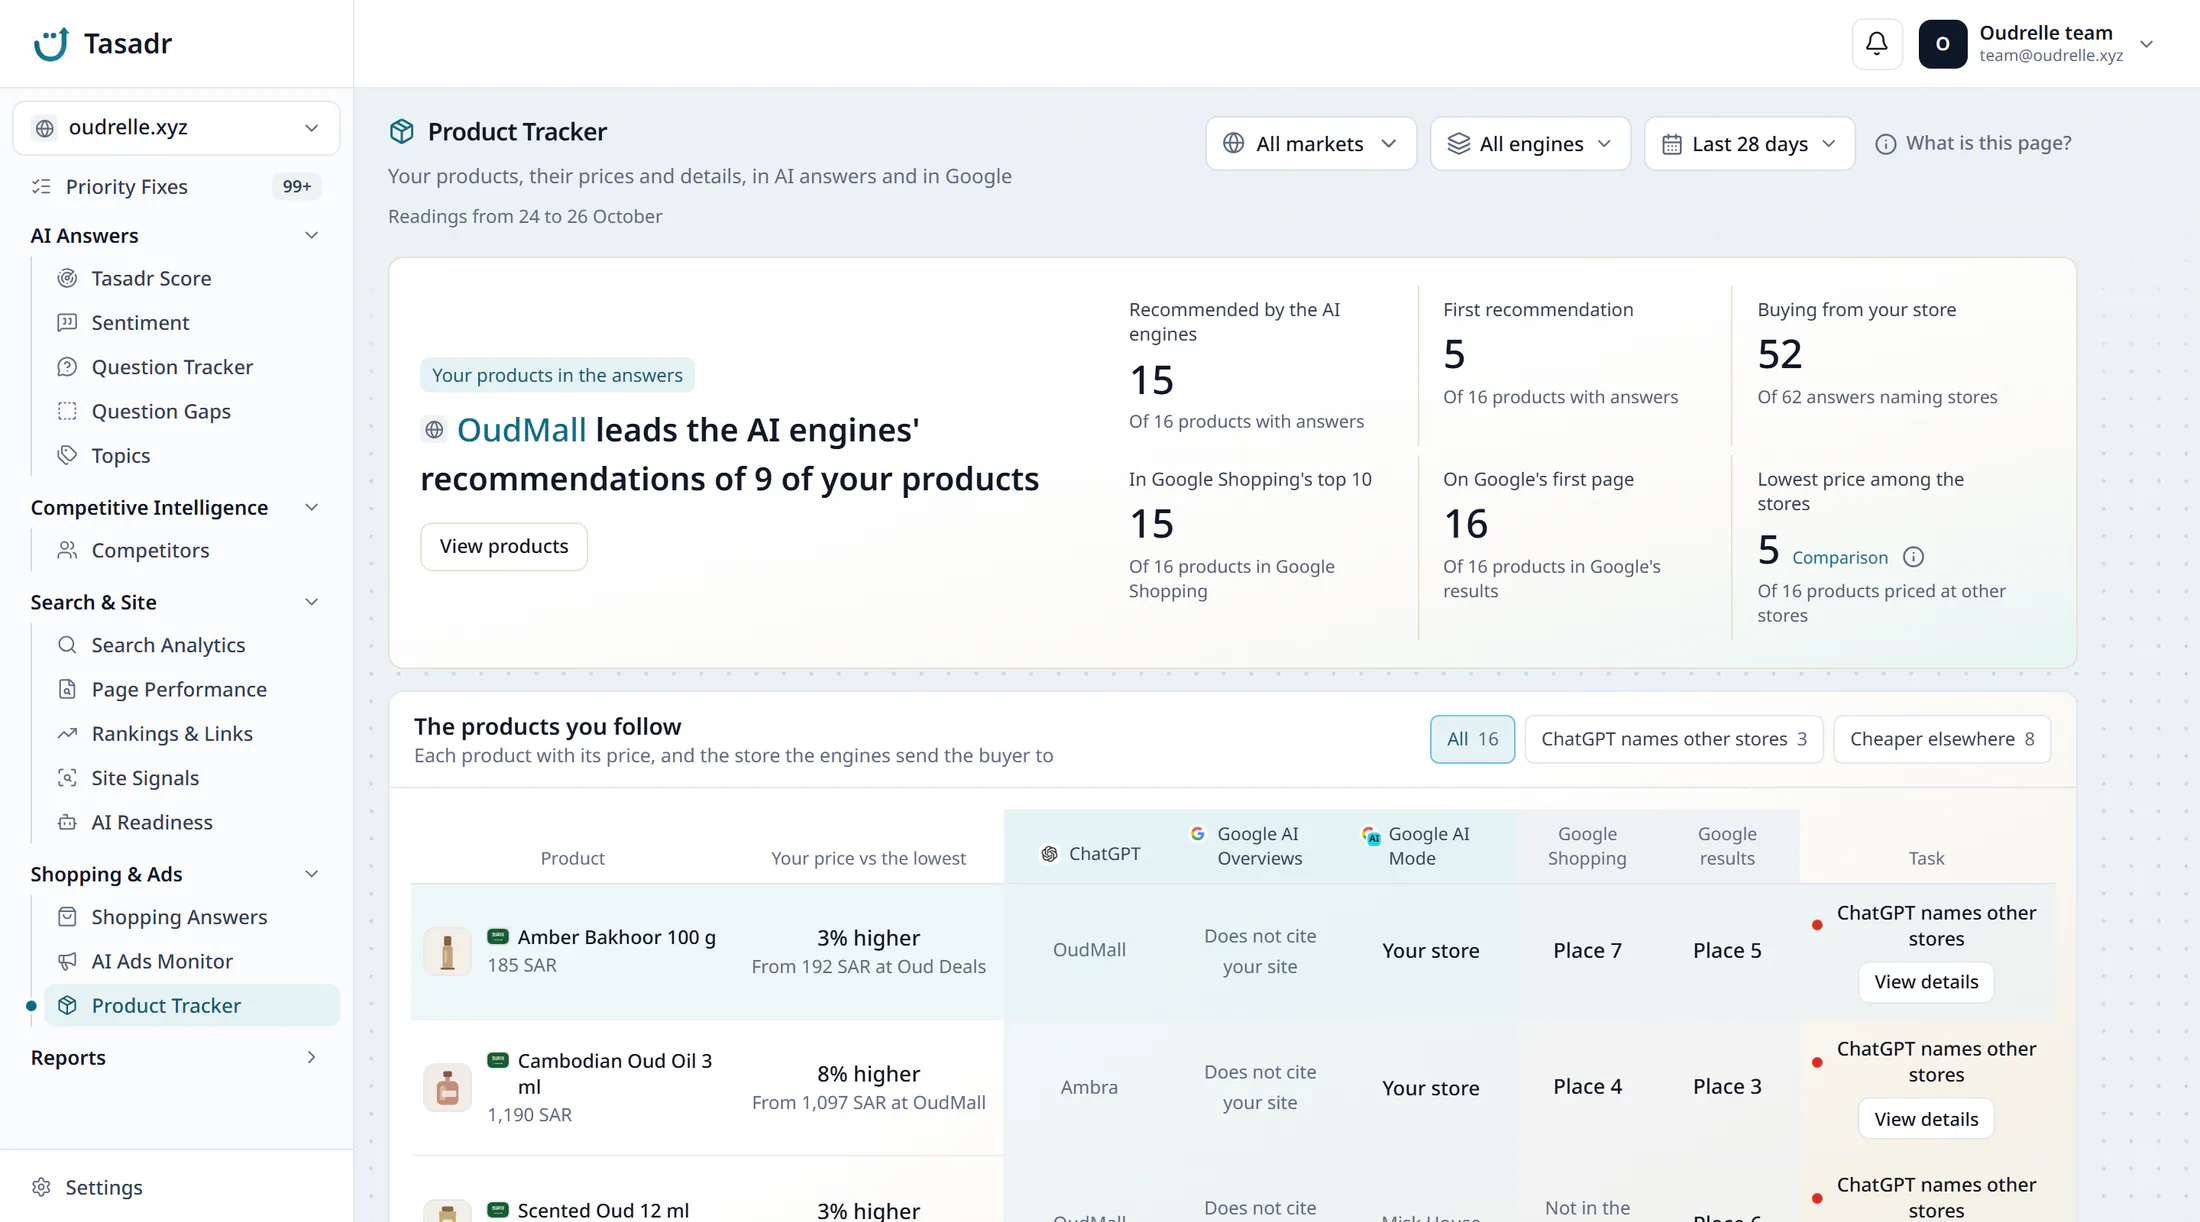The height and width of the screenshot is (1222, 2200).
Task: Click the Sentiment sidebar icon
Action: coord(67,322)
